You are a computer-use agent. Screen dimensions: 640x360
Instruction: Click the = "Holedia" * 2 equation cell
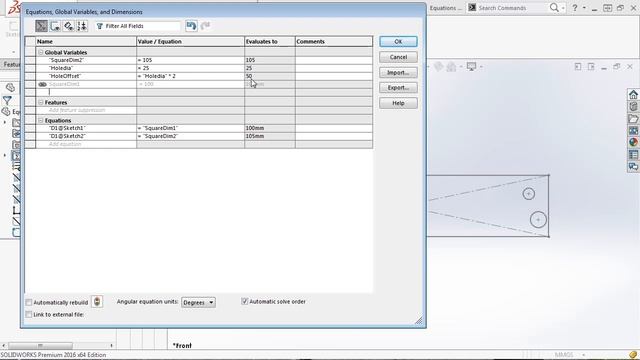190,76
